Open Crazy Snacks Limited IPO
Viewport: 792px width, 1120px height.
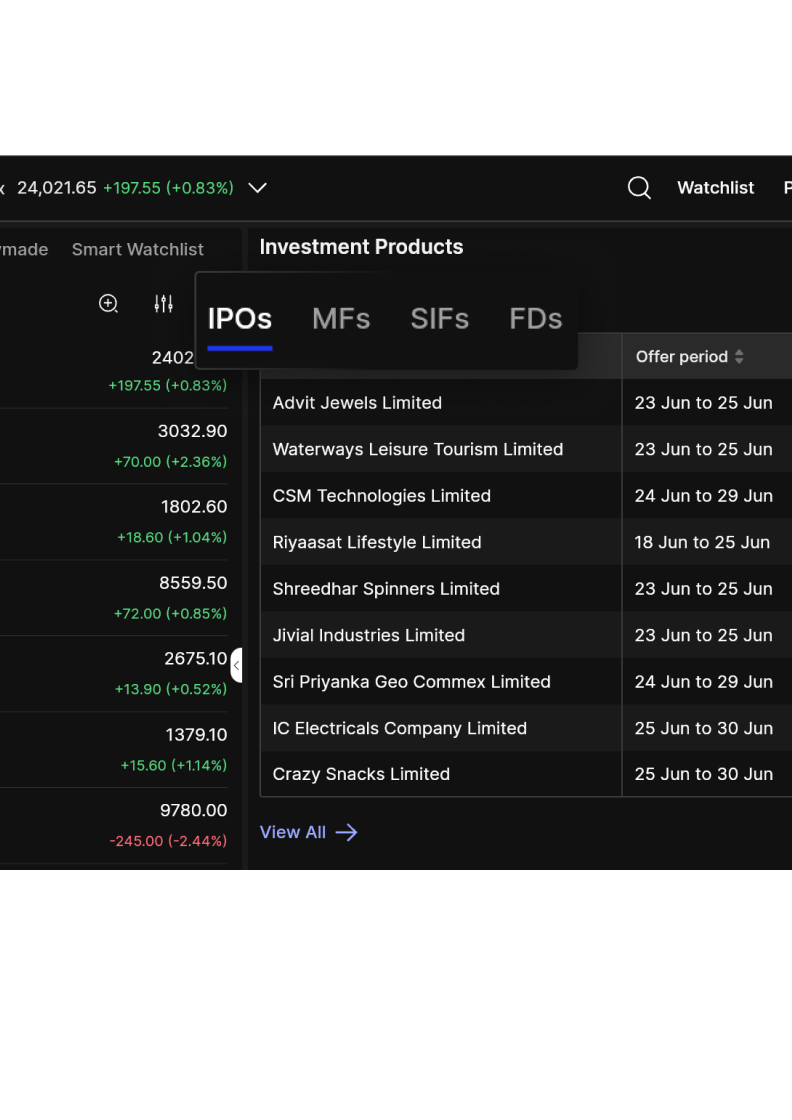361,774
